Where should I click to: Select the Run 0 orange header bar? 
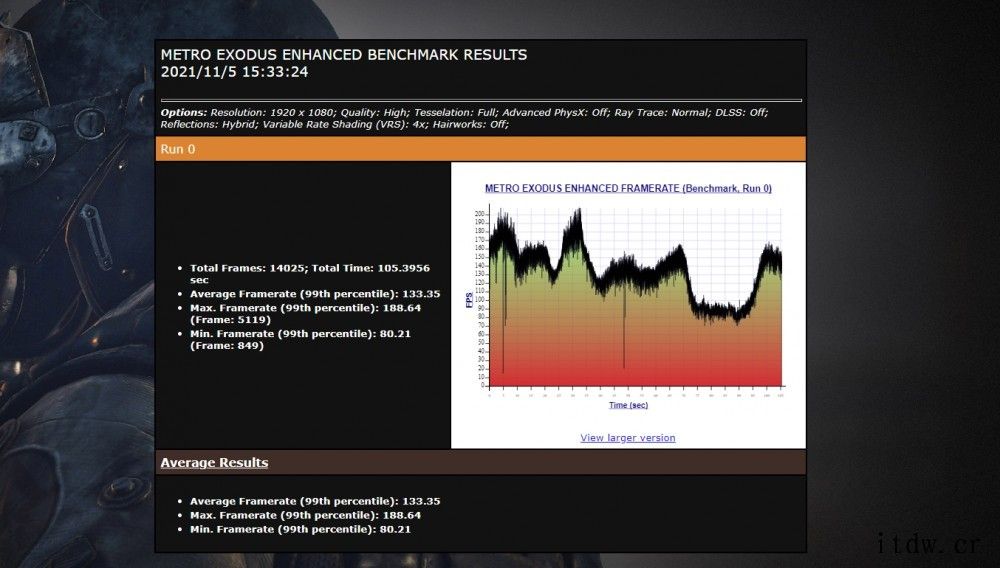pos(480,149)
